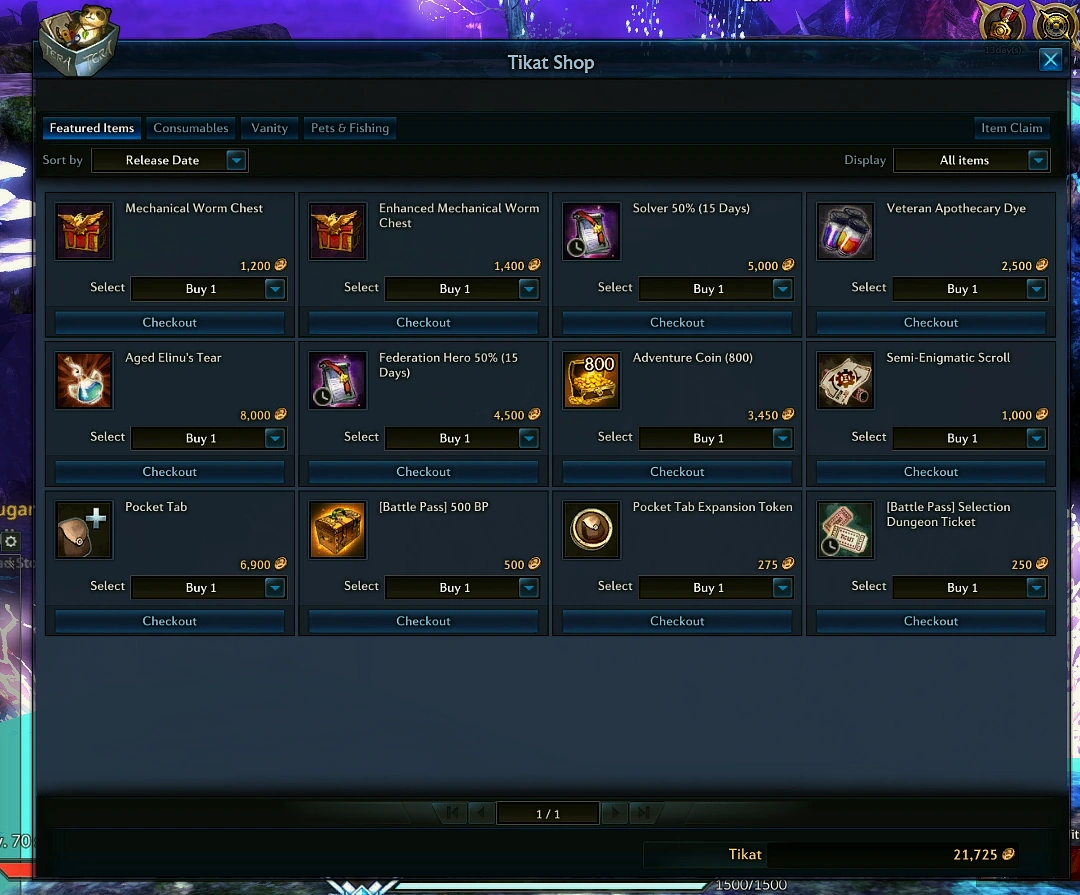Click the Aged Elinu's Tear potion icon
The height and width of the screenshot is (895, 1080).
(83, 380)
